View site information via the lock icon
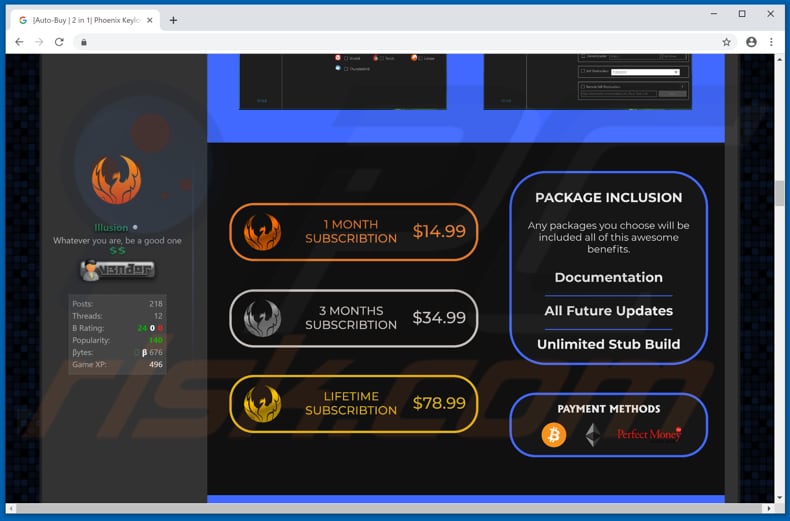 click(x=84, y=42)
